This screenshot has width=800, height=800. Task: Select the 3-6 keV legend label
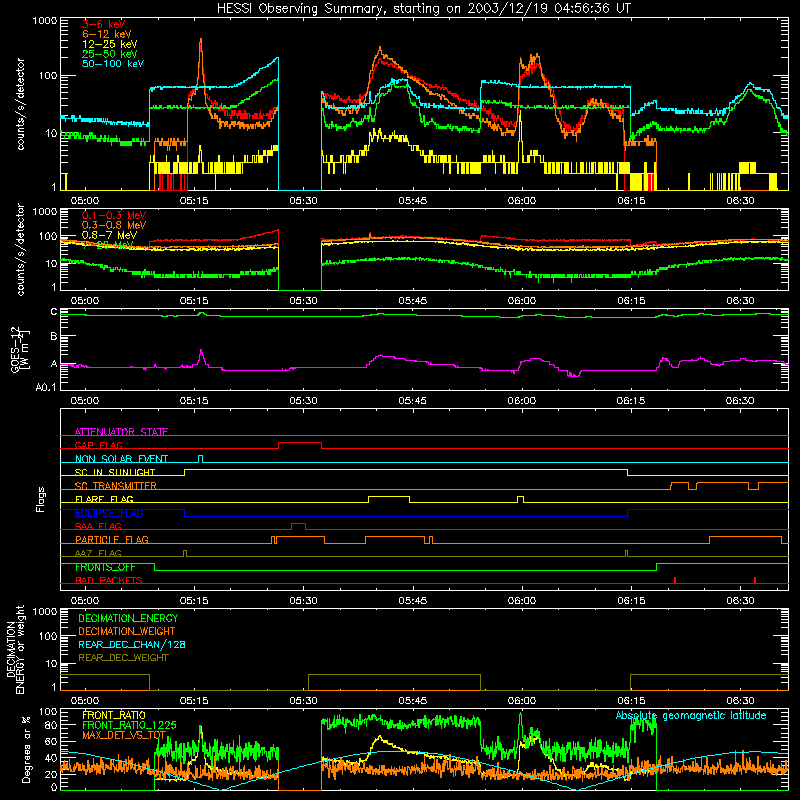pos(104,24)
